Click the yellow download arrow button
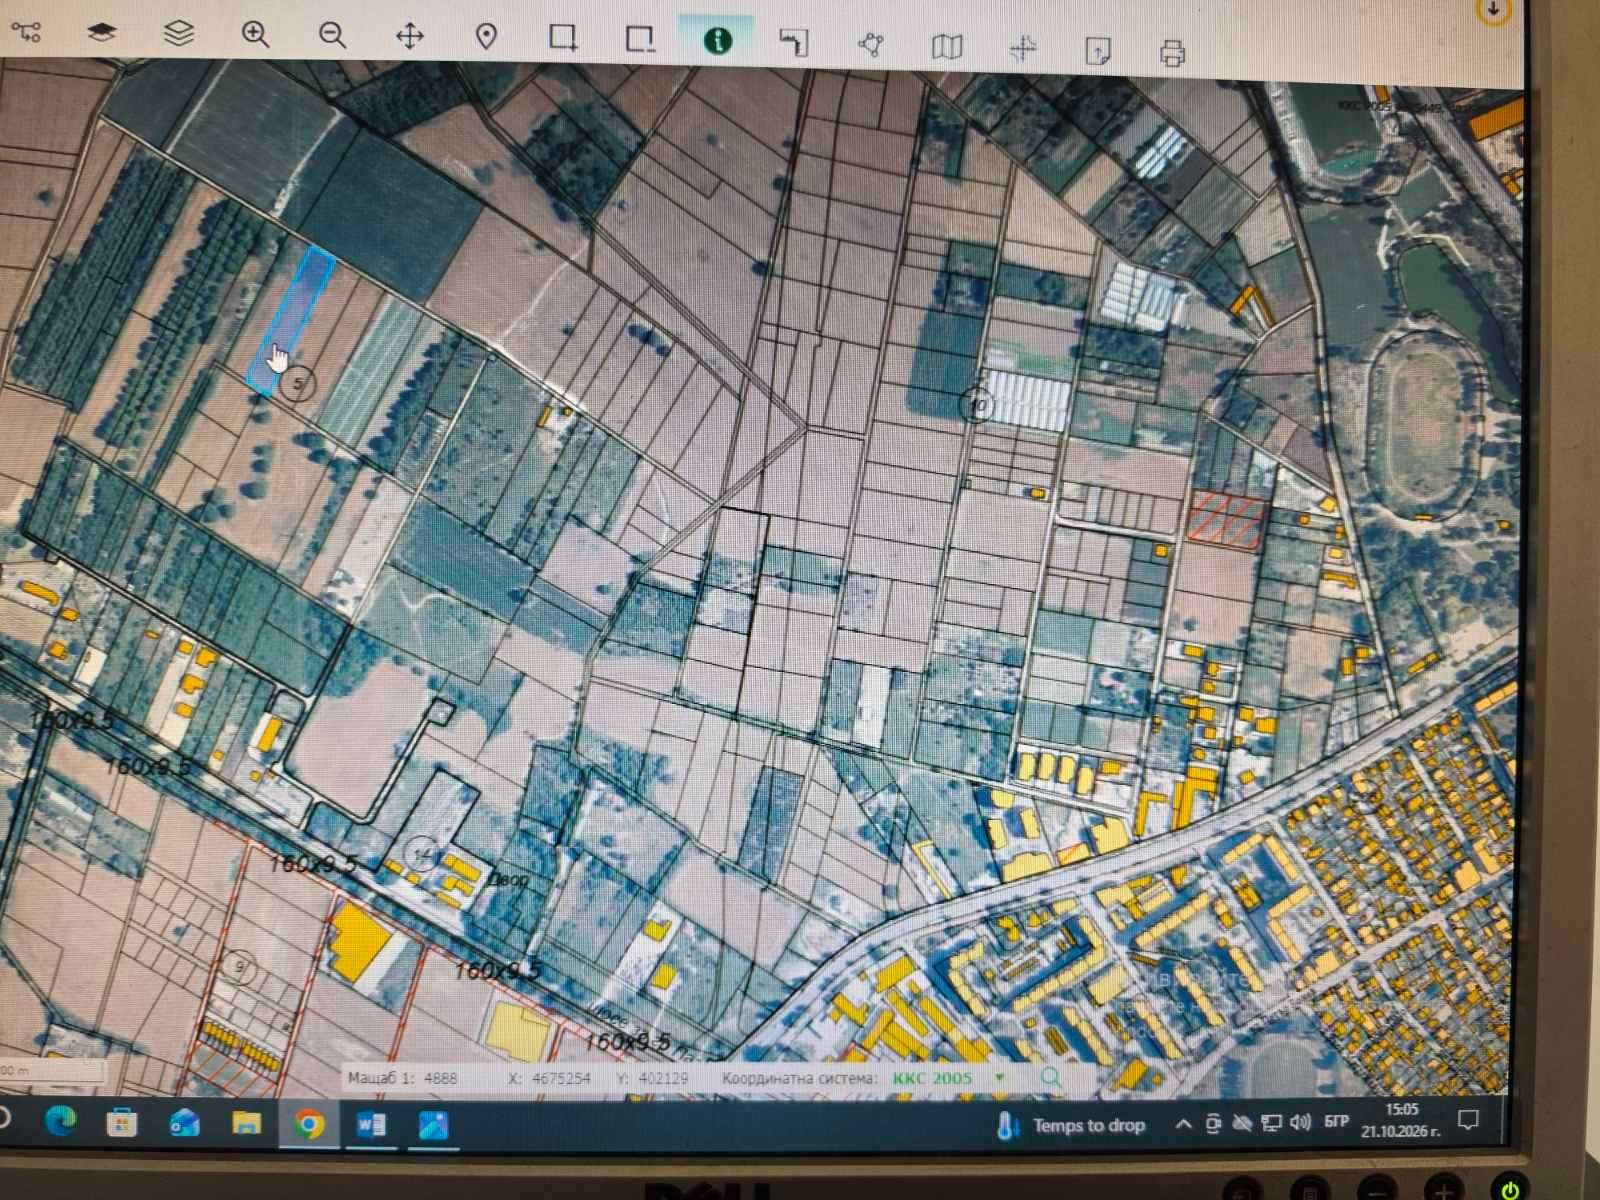The image size is (1600, 1200). (x=1493, y=9)
